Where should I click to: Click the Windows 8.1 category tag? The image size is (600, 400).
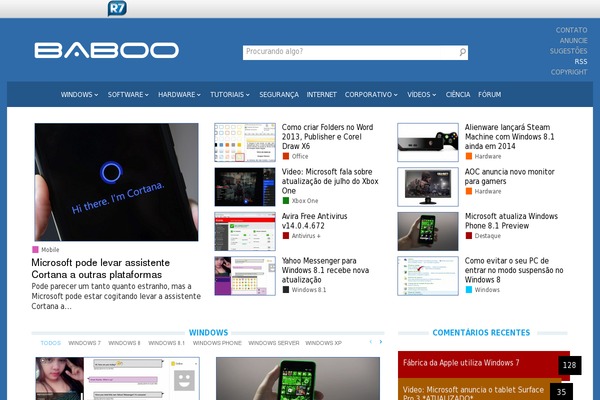(305, 290)
